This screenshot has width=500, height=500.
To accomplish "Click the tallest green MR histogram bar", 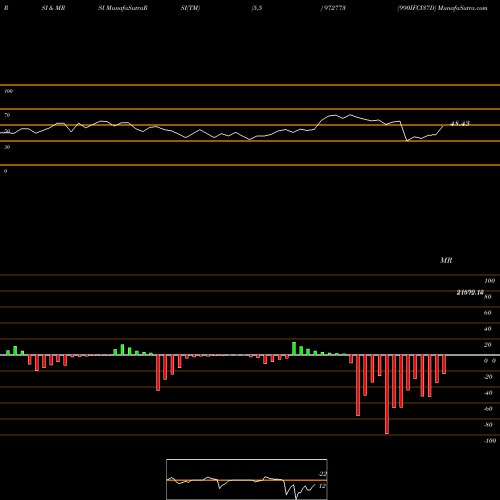I will click(294, 349).
